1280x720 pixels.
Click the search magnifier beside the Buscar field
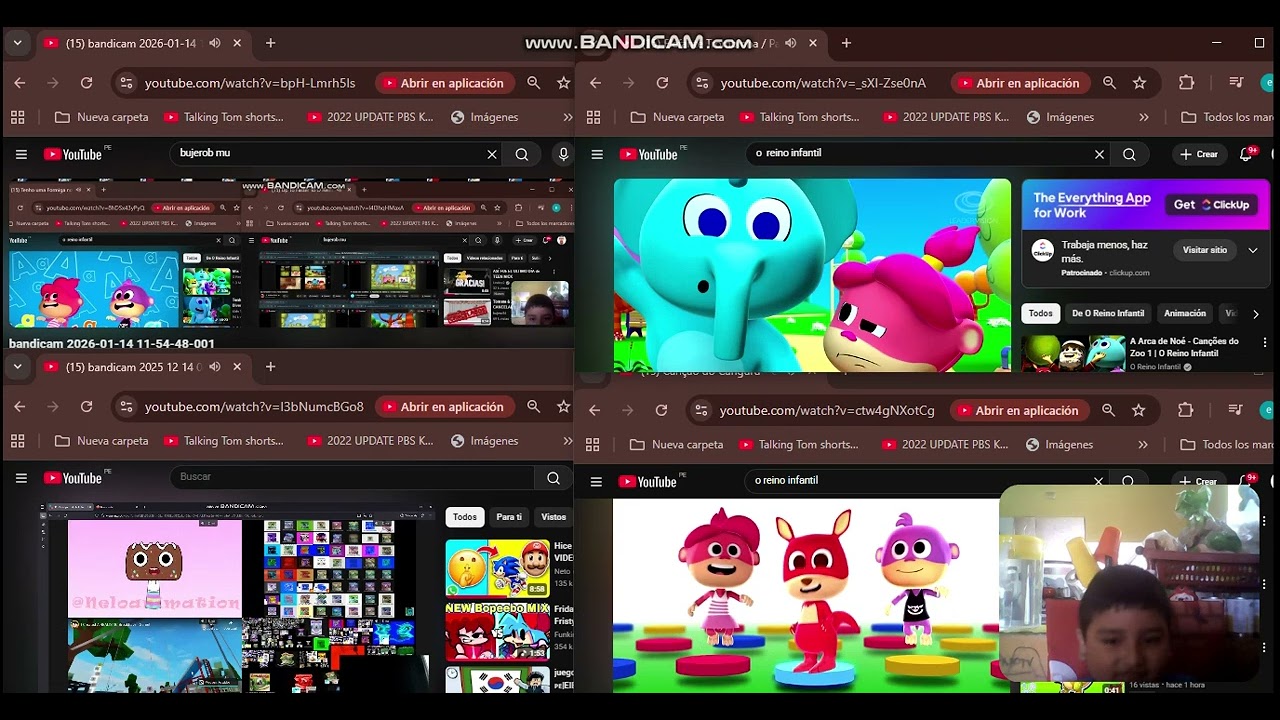553,478
